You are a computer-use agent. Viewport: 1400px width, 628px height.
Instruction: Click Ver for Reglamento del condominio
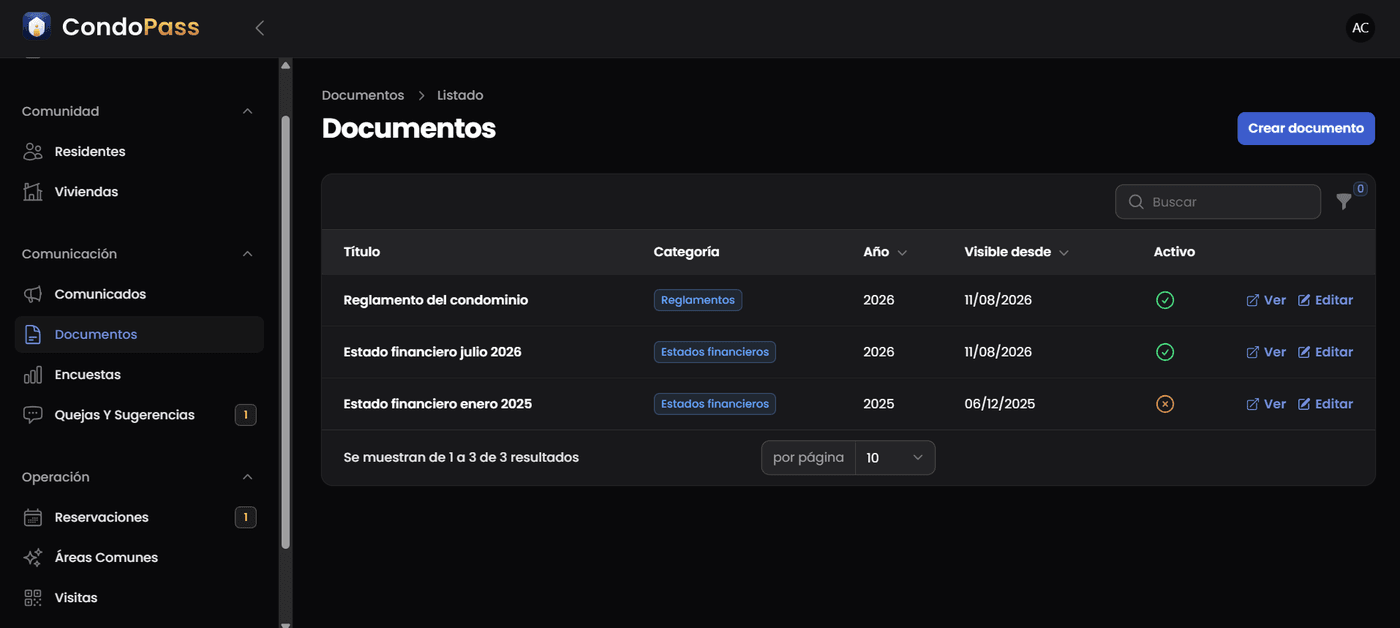coord(1266,300)
